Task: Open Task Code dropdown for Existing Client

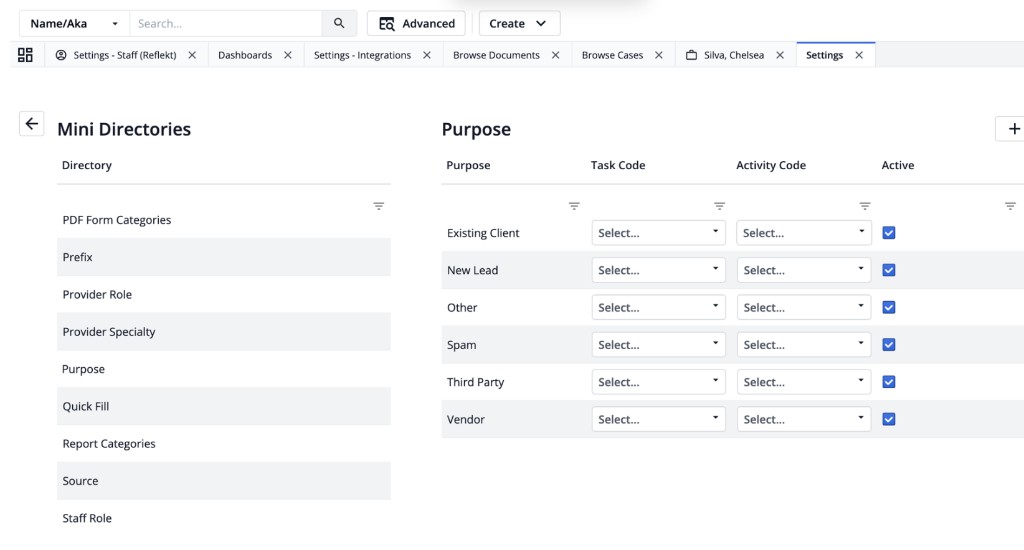Action: tap(658, 233)
